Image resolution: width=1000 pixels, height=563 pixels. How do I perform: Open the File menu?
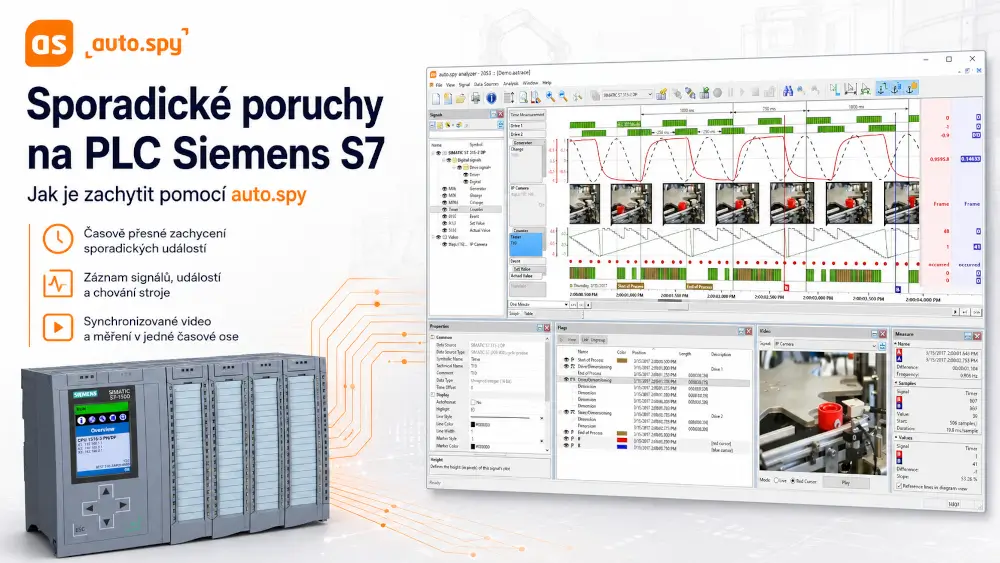(439, 85)
